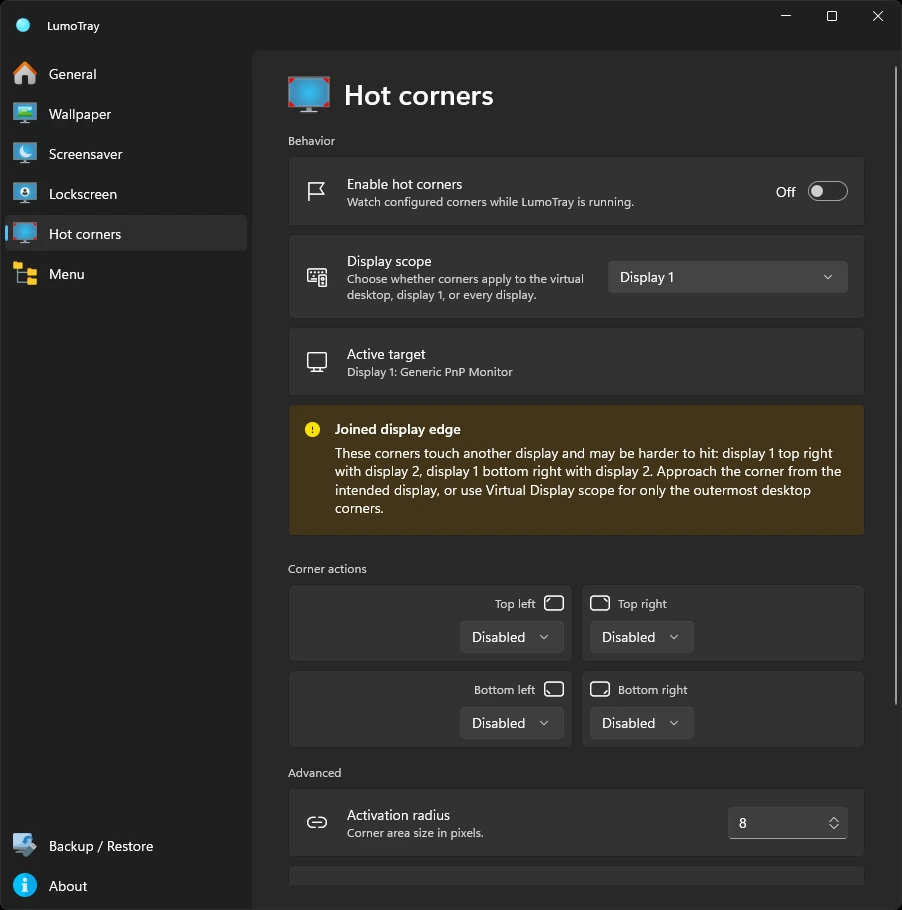Click the "Behavior" section label
Viewport: 902px width, 910px height.
pos(311,141)
